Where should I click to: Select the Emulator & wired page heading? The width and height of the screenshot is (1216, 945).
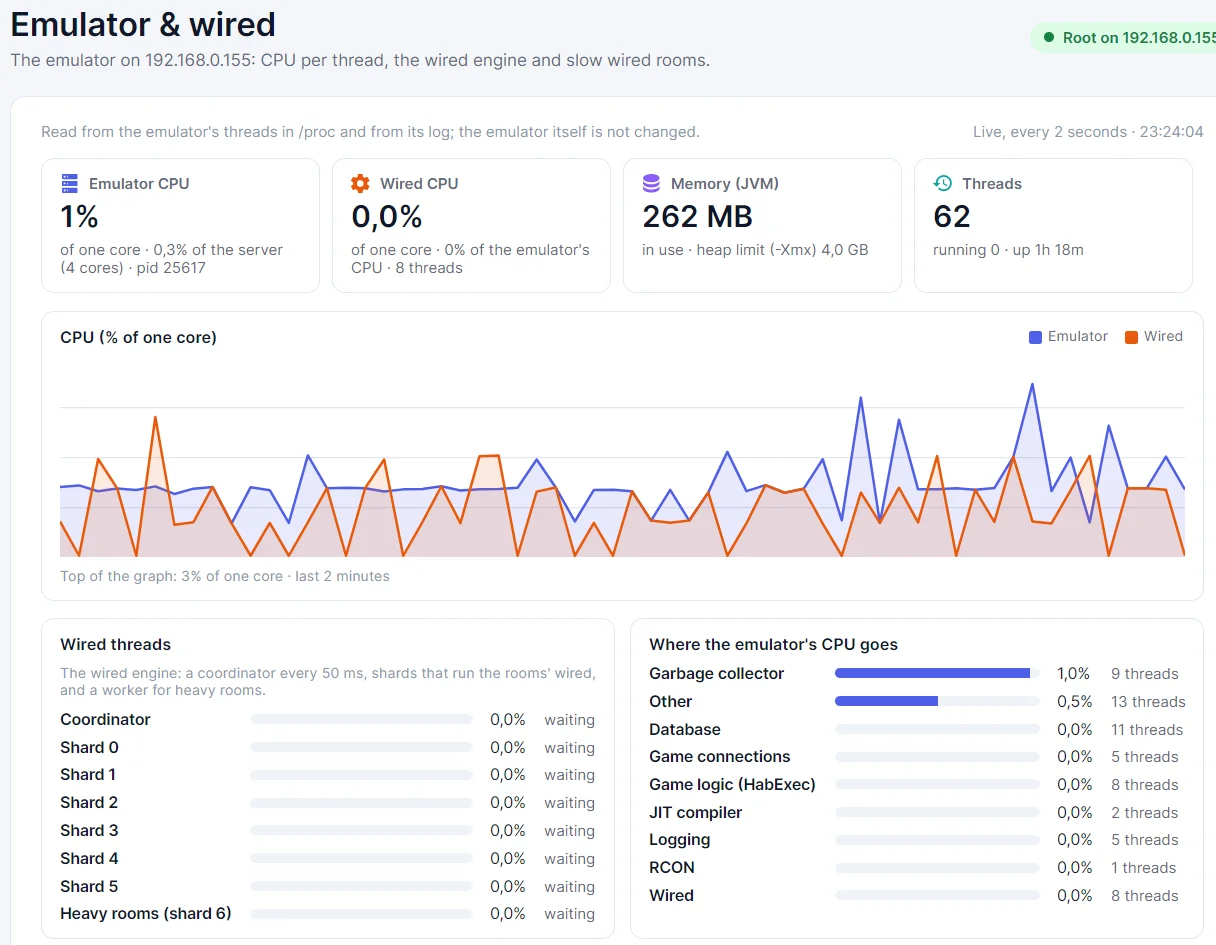click(x=143, y=24)
